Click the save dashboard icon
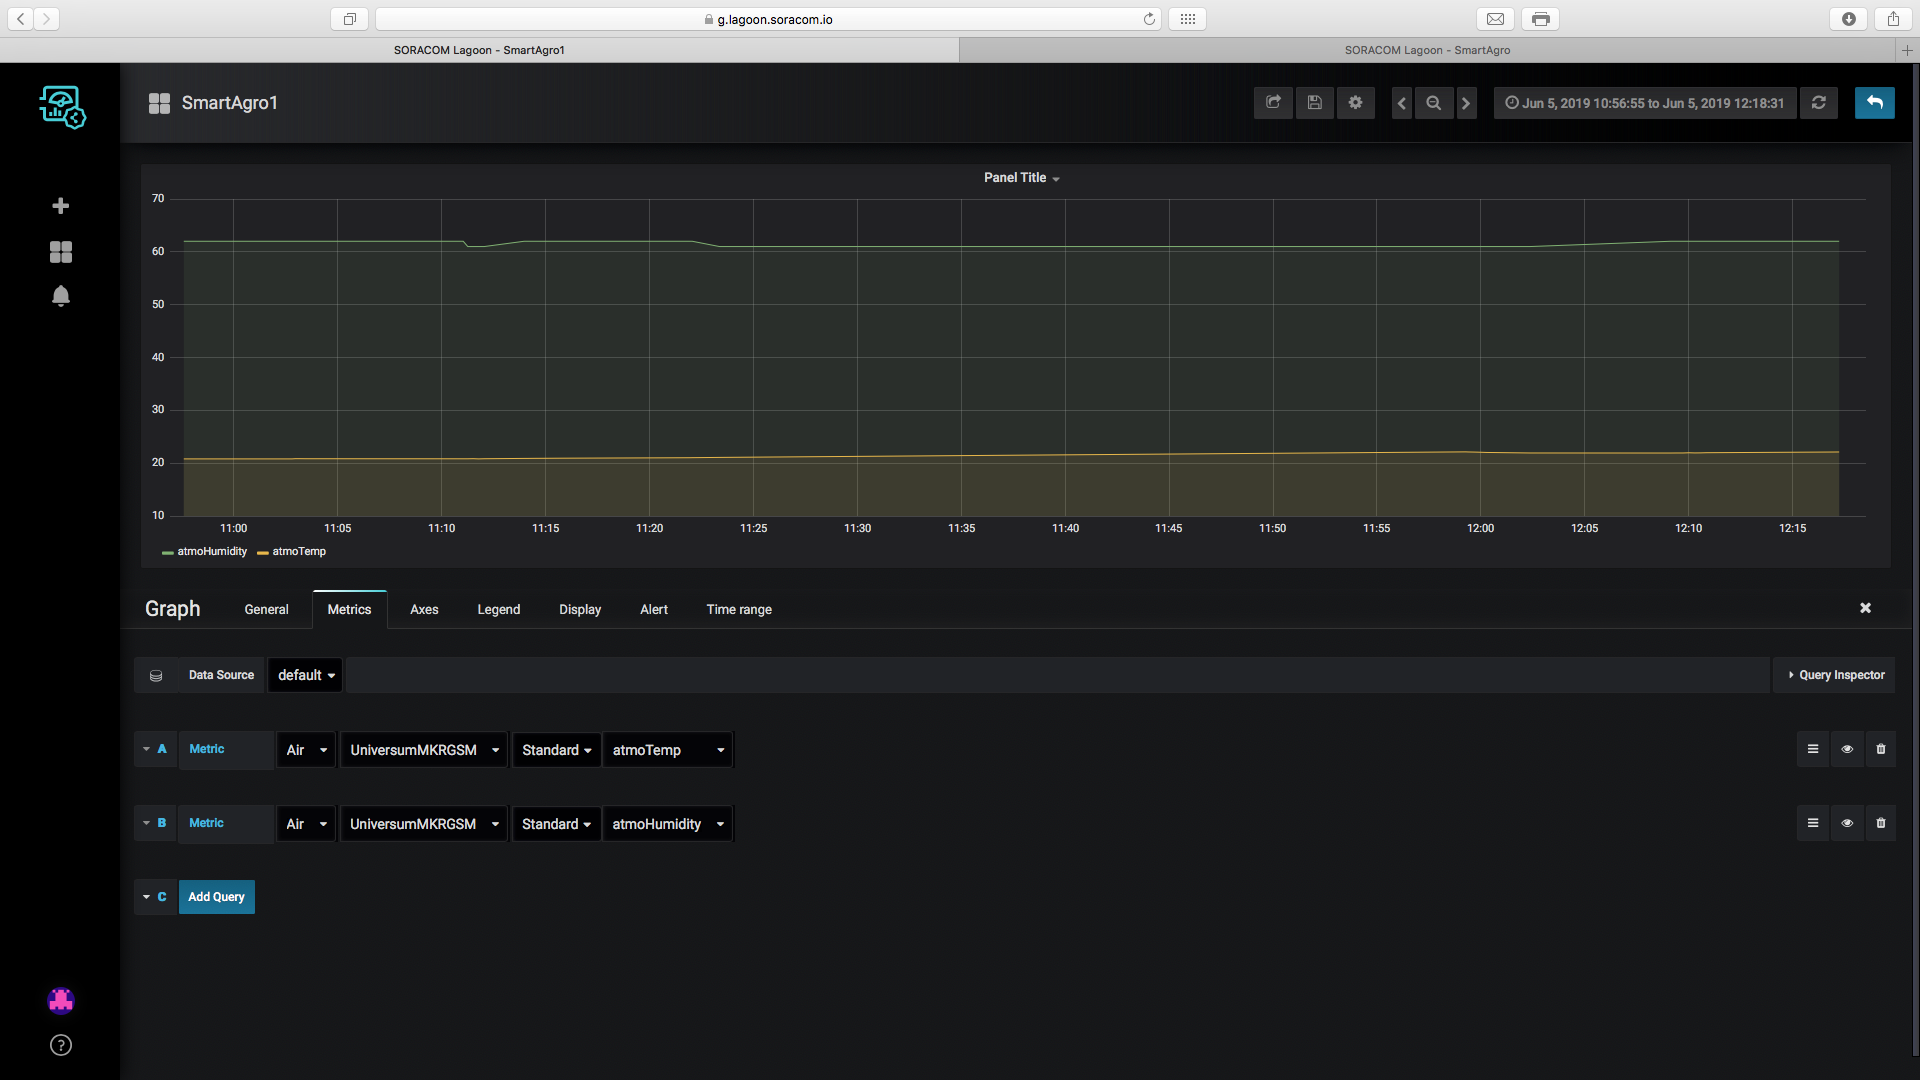The width and height of the screenshot is (1920, 1080). tap(1315, 103)
